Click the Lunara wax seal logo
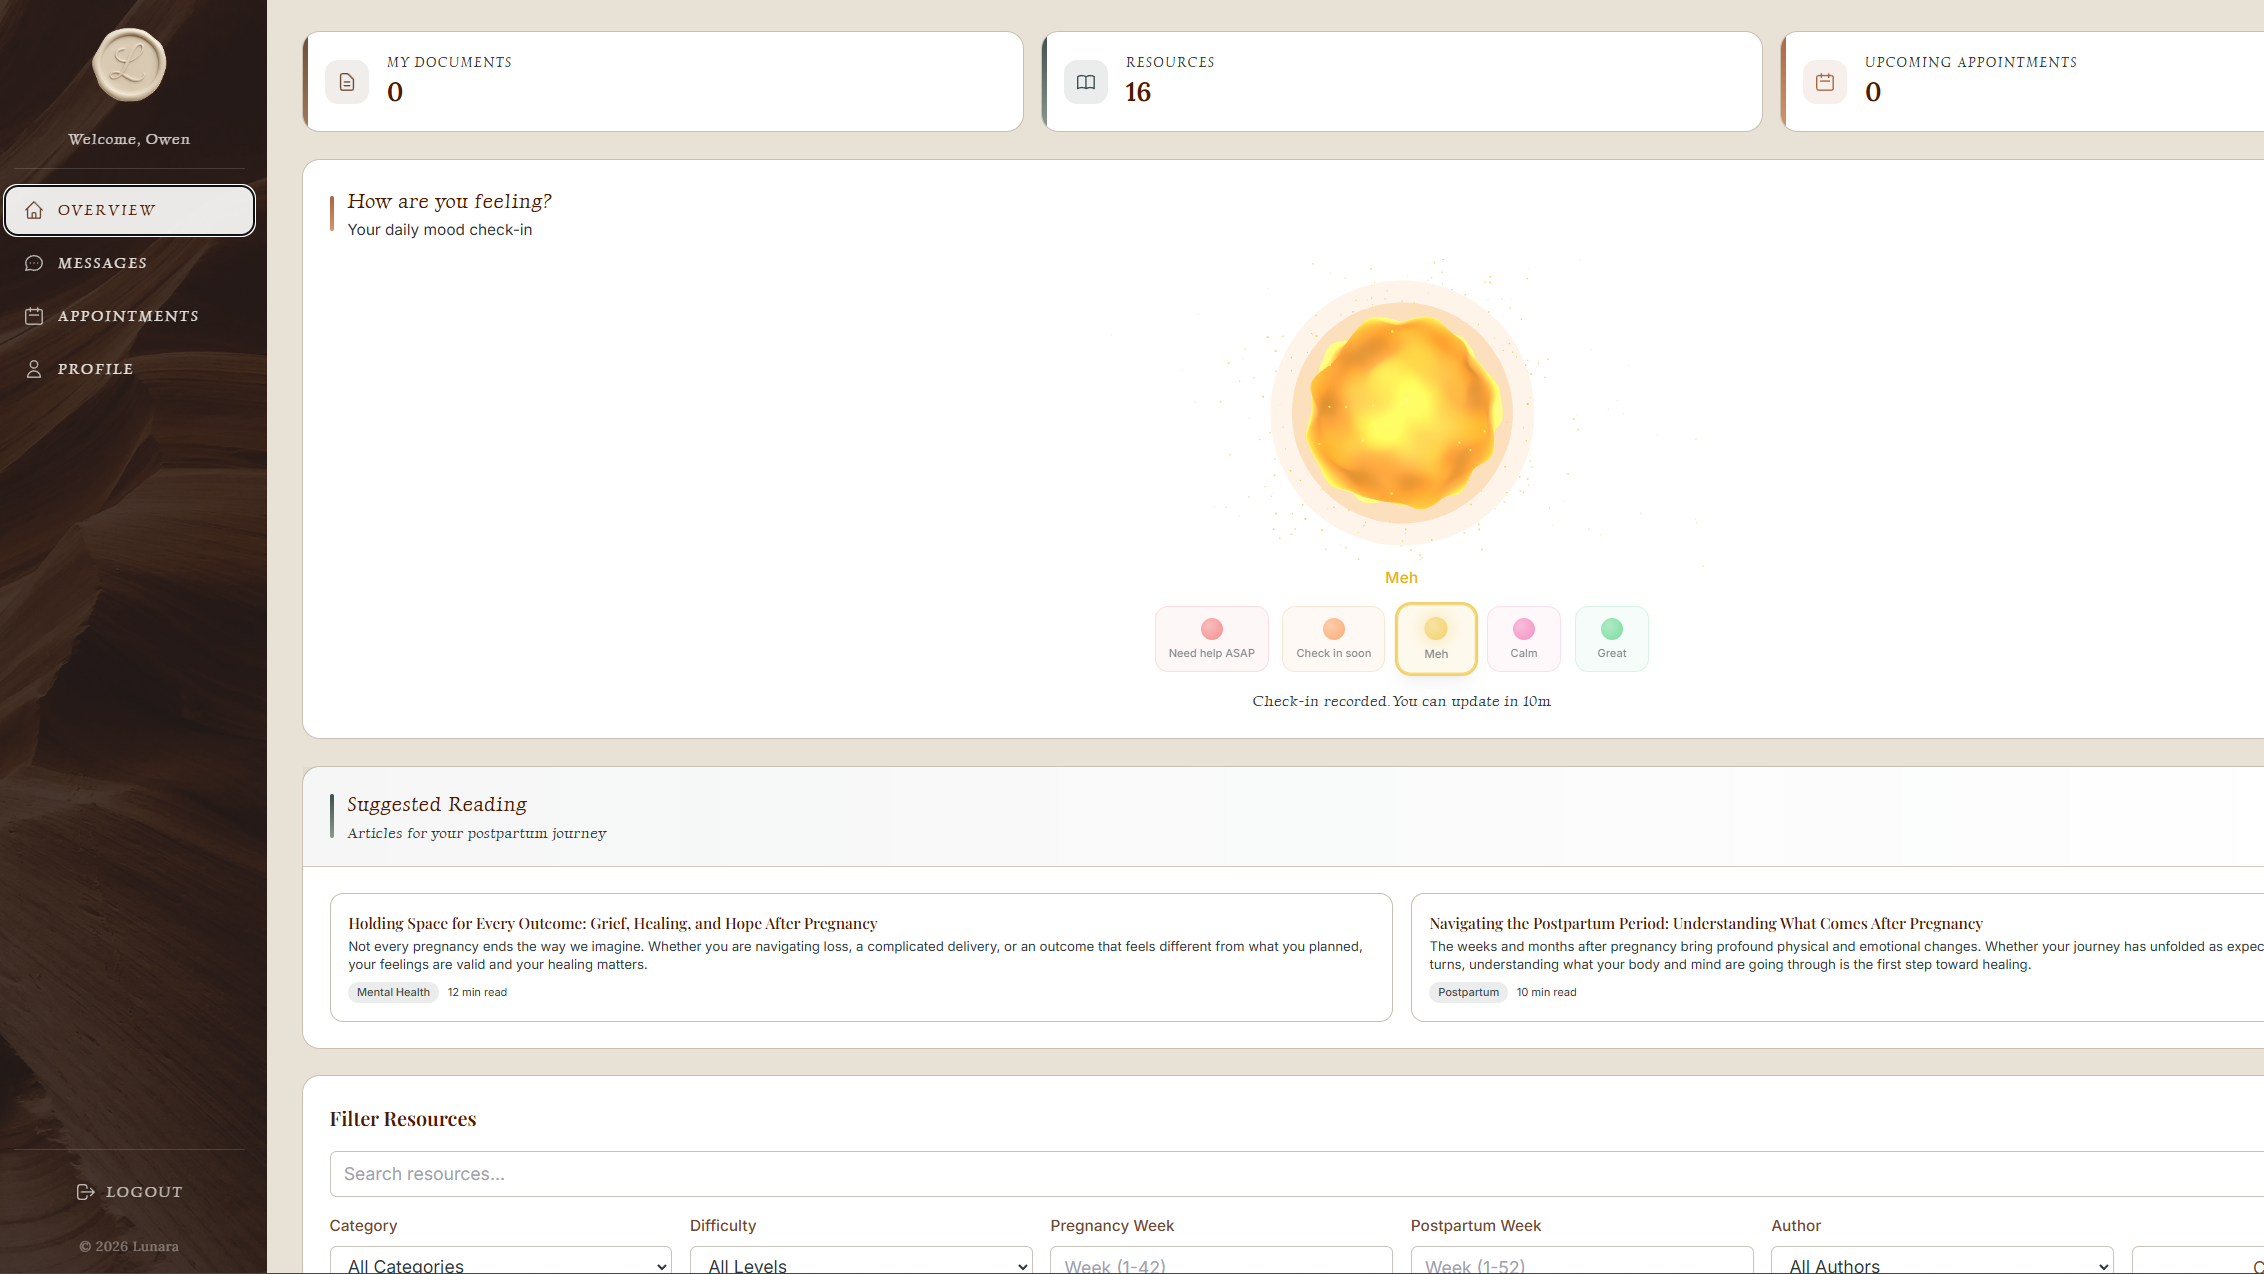 tap(129, 65)
